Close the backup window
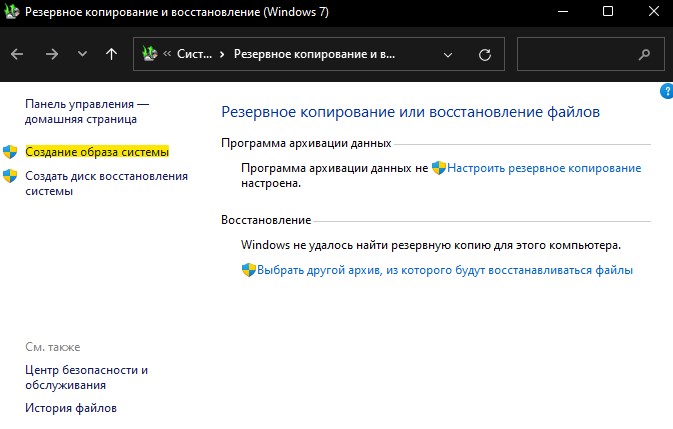This screenshot has width=673, height=429. [654, 11]
